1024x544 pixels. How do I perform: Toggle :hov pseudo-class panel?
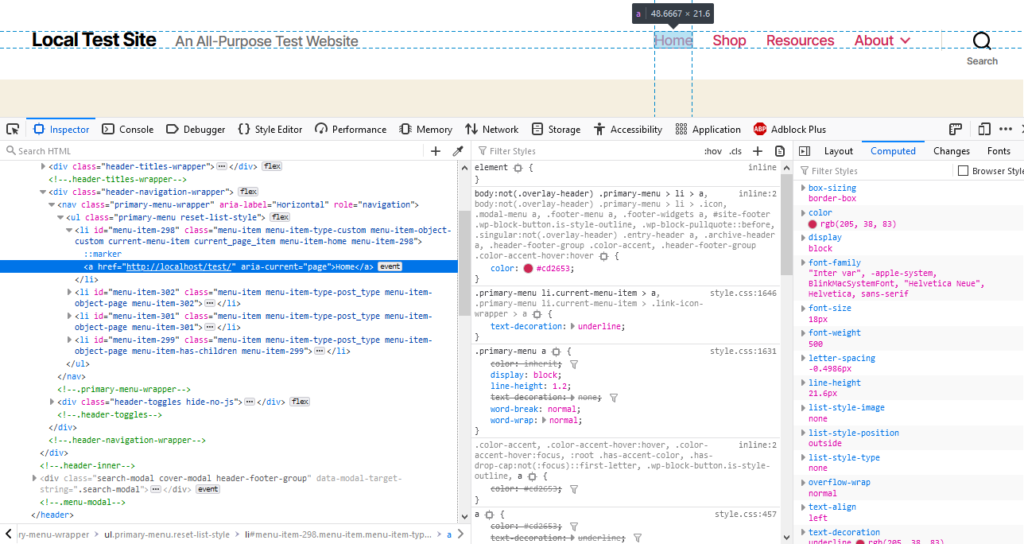(x=713, y=151)
